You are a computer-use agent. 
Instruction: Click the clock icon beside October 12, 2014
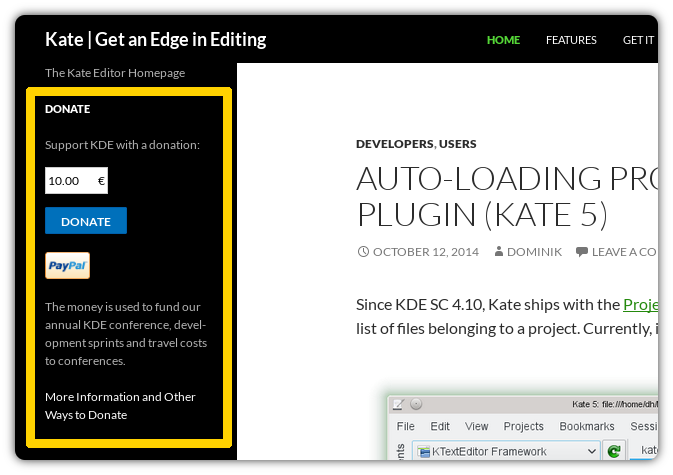tap(363, 251)
